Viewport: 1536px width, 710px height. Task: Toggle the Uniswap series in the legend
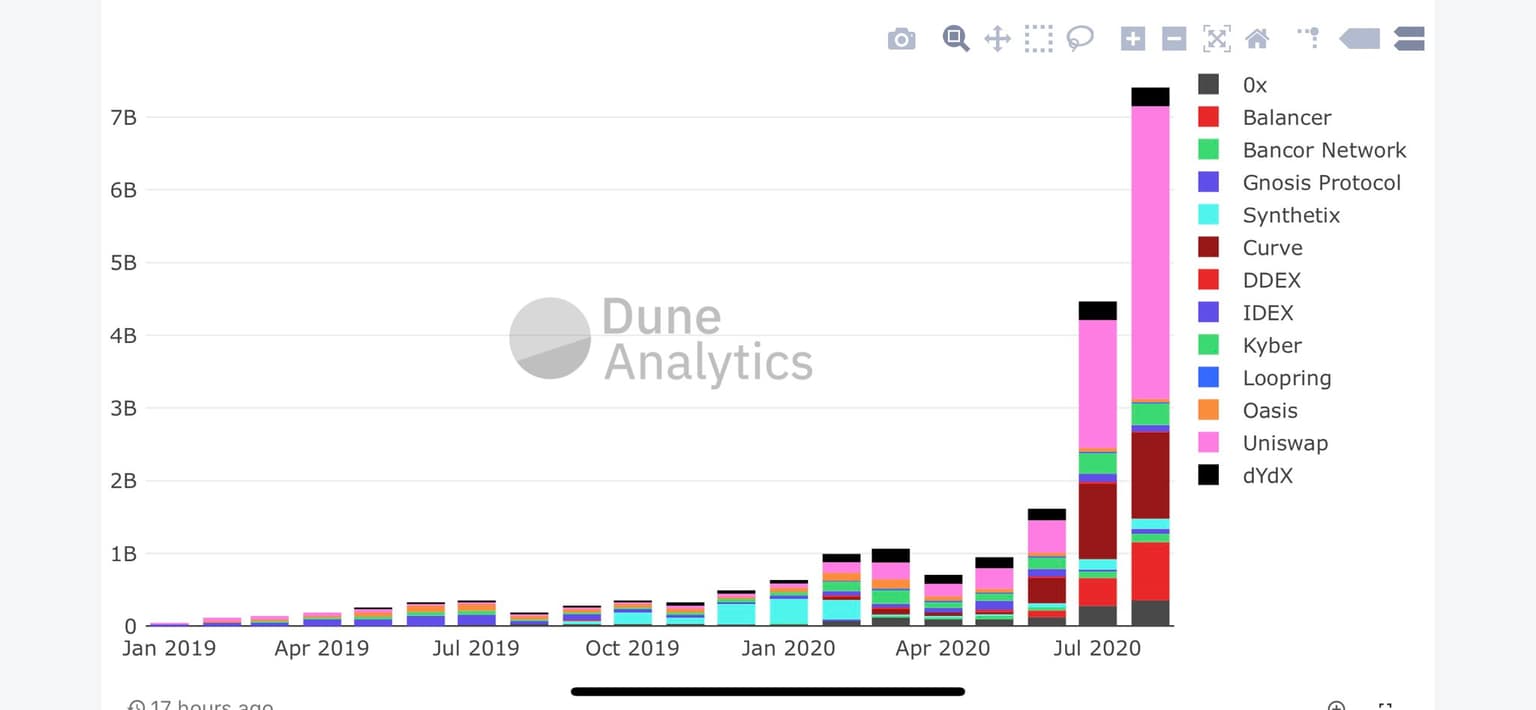coord(1284,443)
